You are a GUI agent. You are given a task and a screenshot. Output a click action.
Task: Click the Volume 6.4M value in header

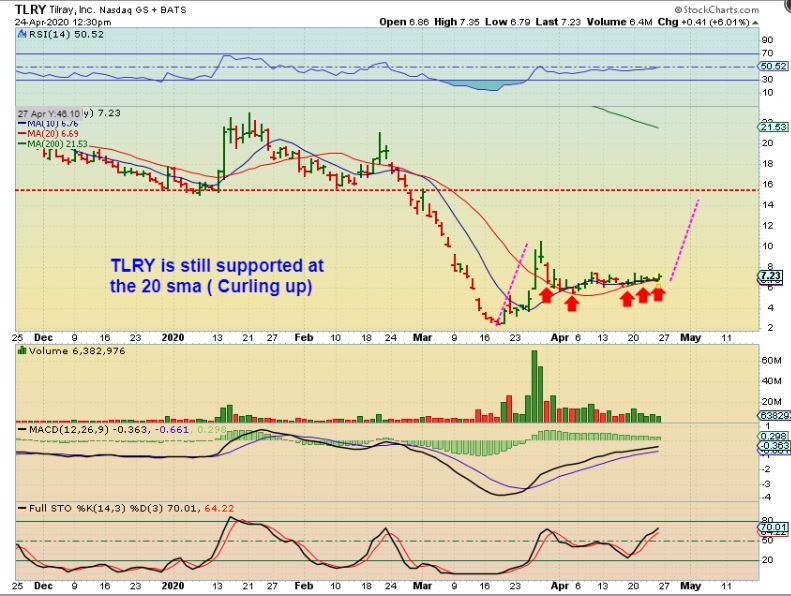[619, 22]
